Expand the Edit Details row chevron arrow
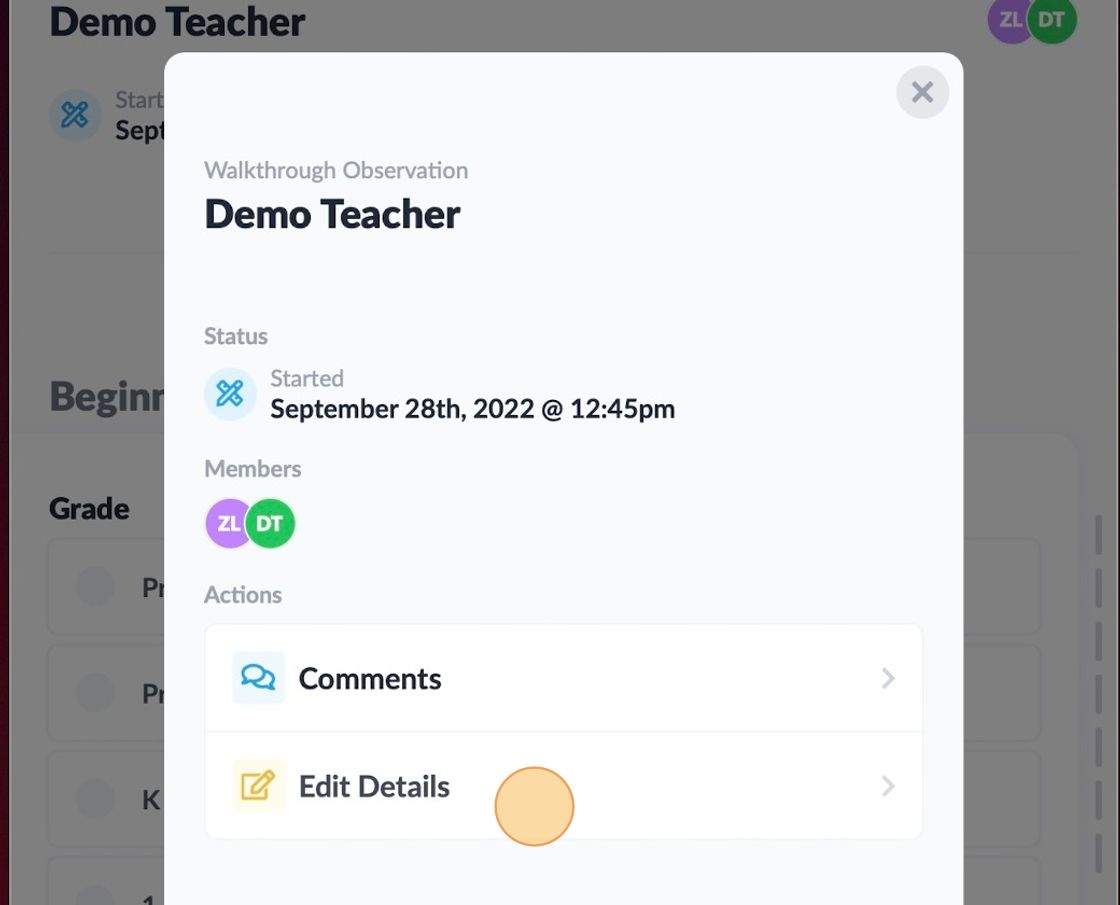The image size is (1120, 905). coord(887,787)
